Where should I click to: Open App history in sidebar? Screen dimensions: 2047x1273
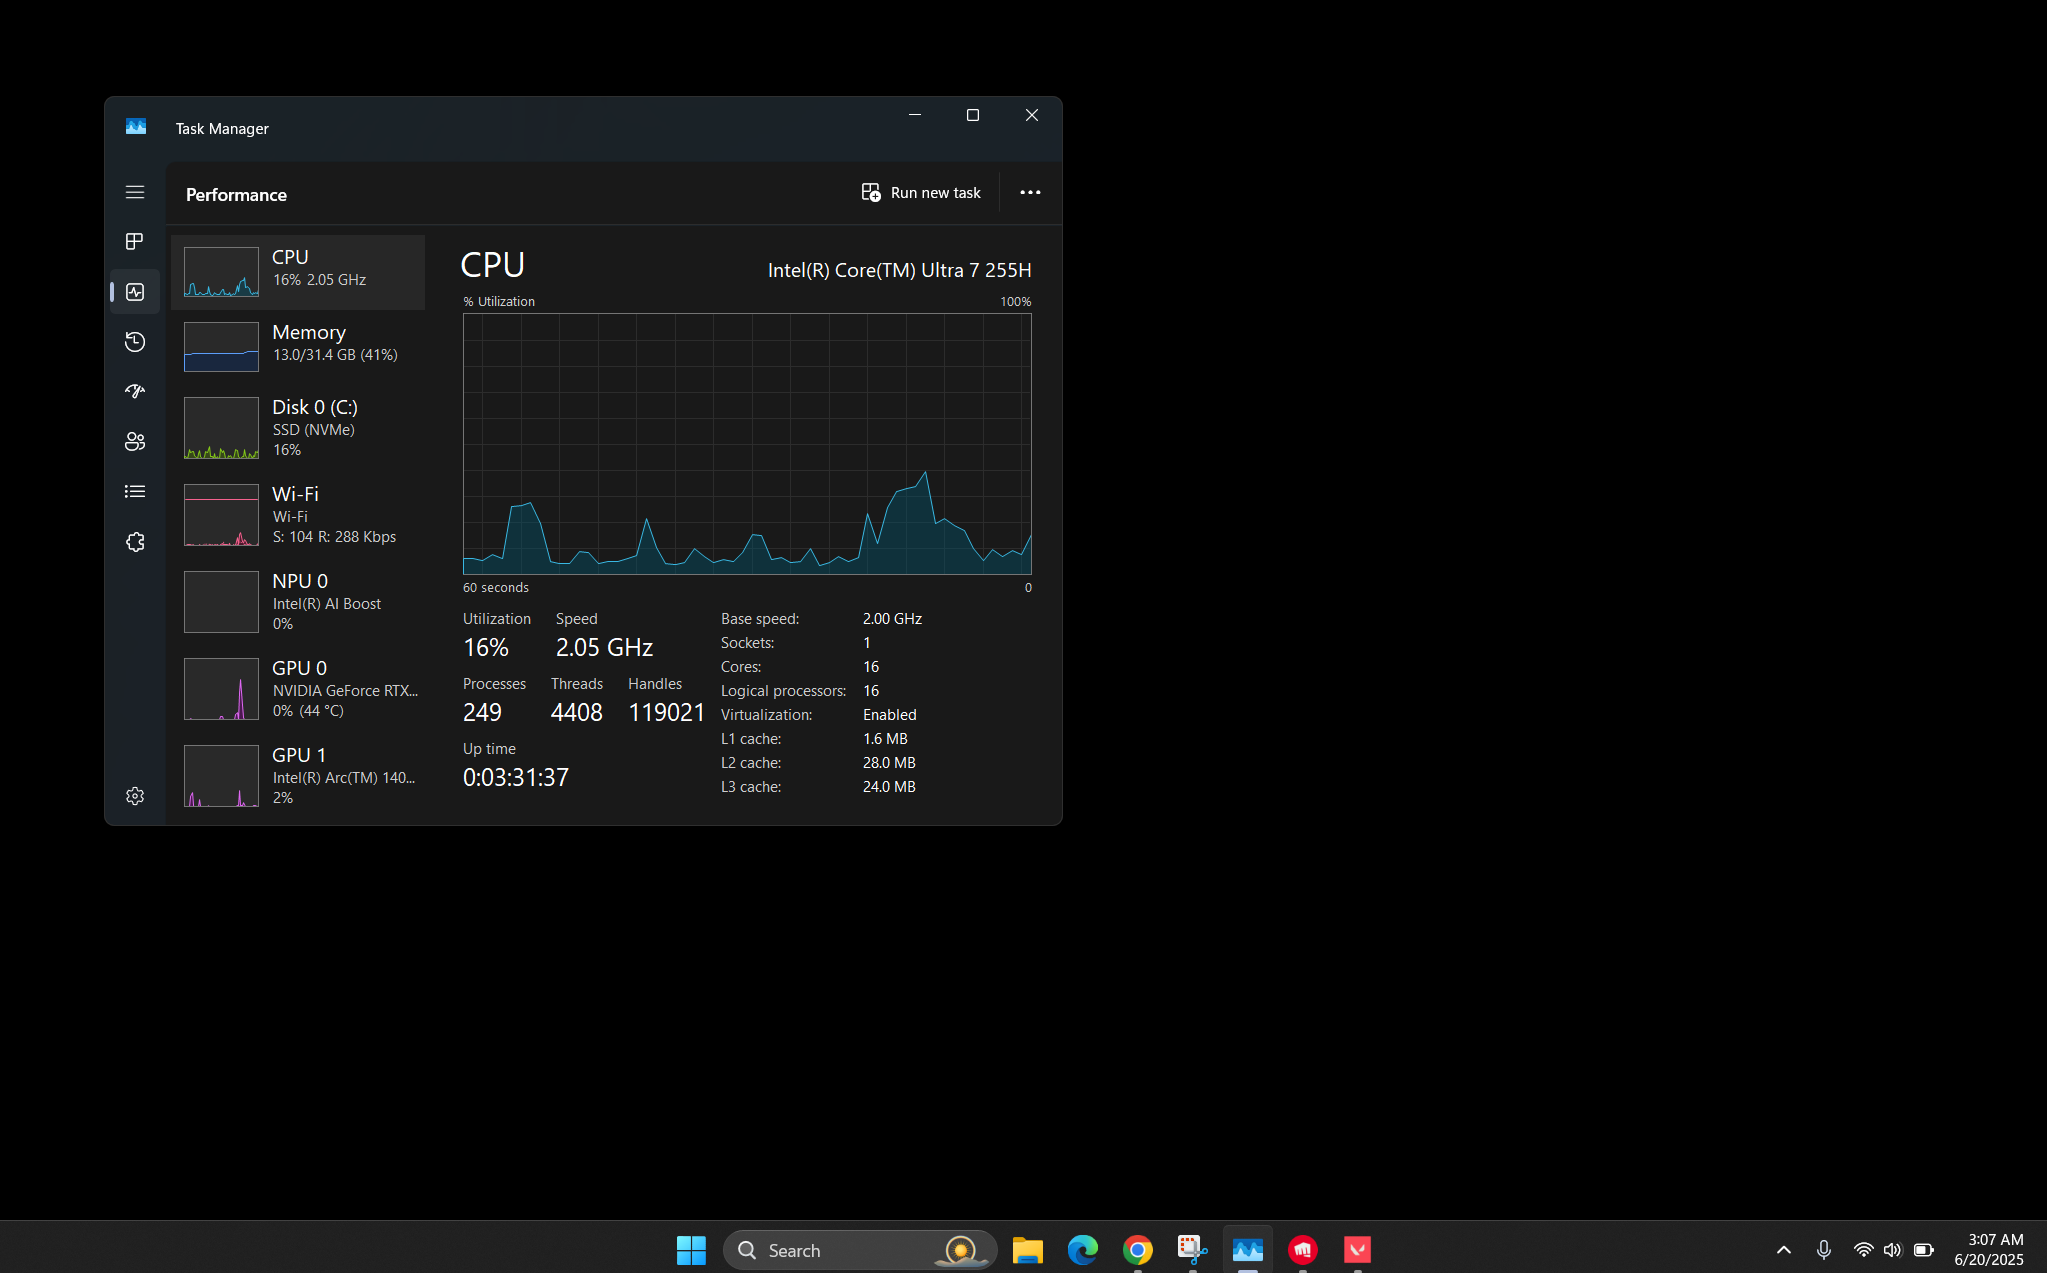pos(135,342)
